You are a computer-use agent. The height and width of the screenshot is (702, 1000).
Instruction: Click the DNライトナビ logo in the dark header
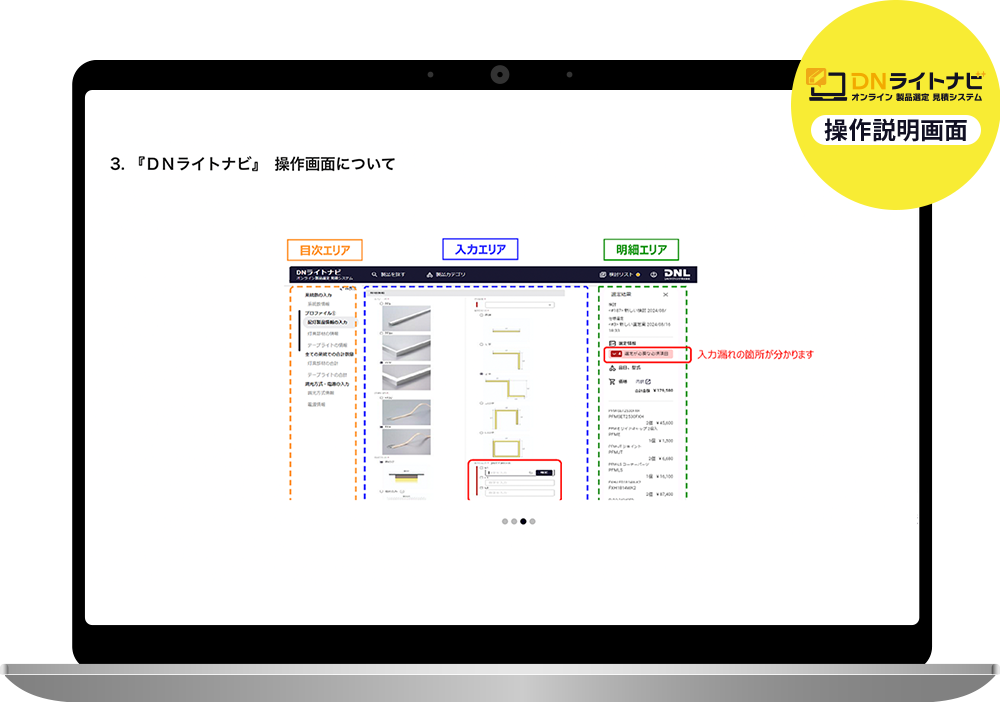click(324, 274)
